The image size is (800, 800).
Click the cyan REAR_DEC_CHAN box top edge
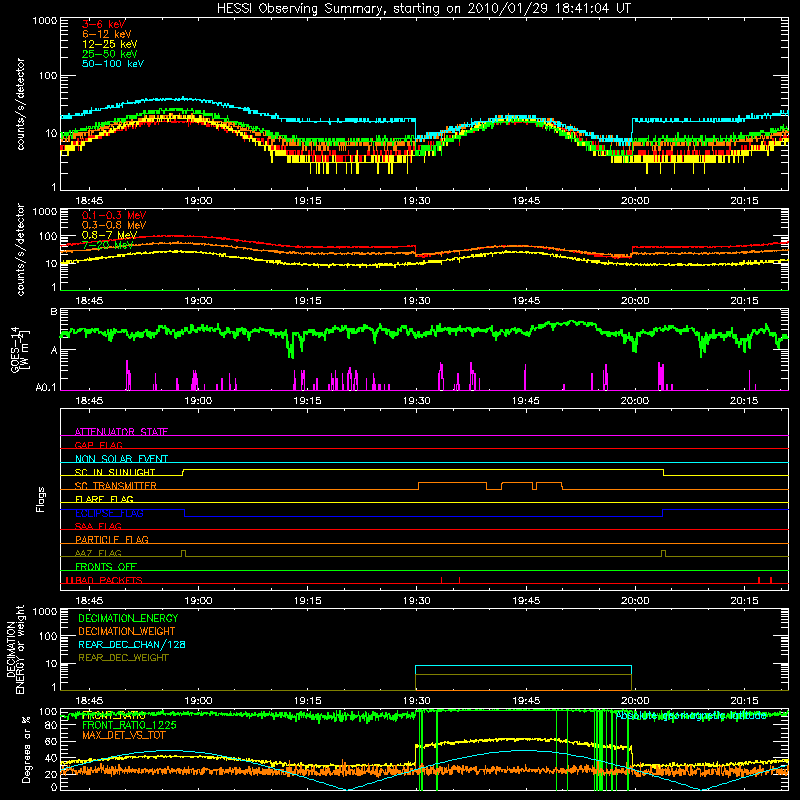click(523, 666)
